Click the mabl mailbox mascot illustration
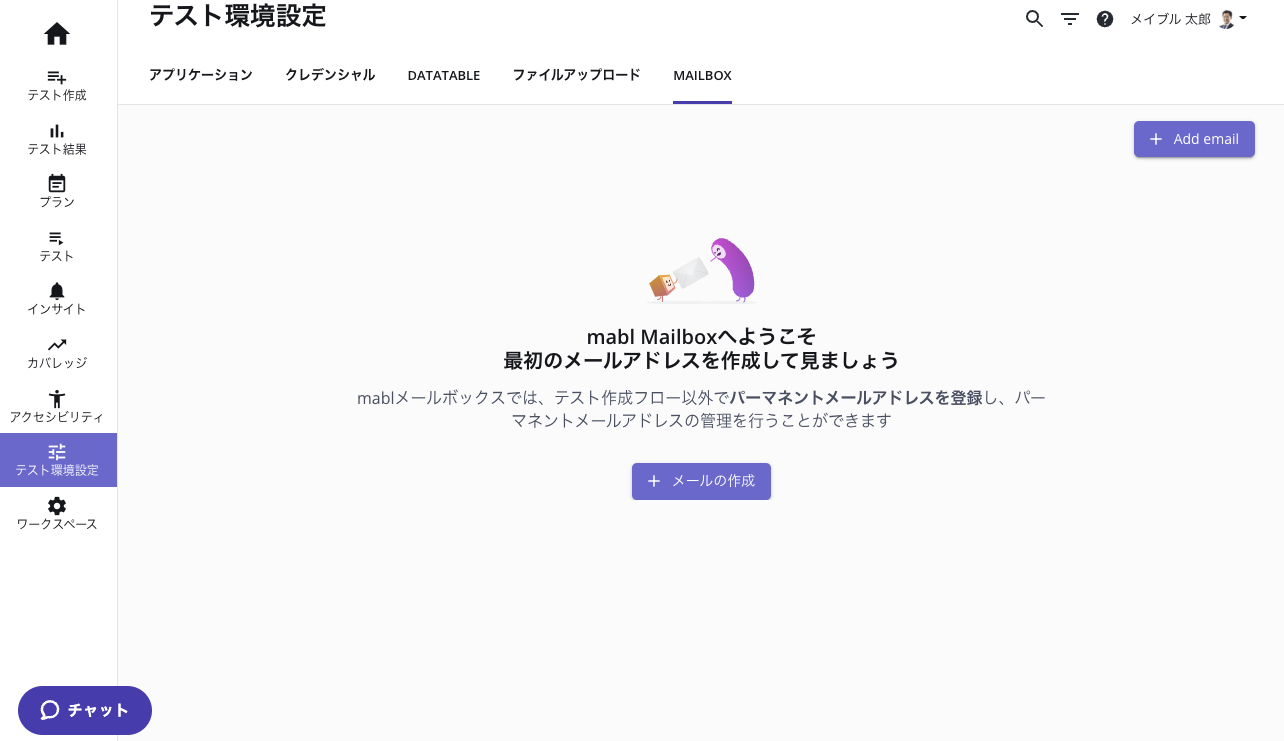This screenshot has height=741, width=1284. [x=701, y=271]
